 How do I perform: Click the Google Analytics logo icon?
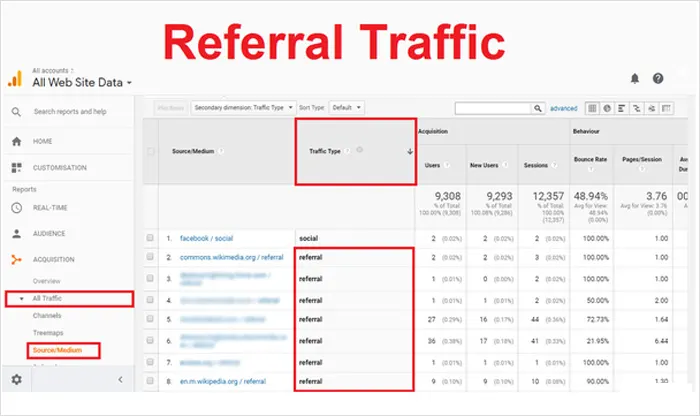click(15, 79)
